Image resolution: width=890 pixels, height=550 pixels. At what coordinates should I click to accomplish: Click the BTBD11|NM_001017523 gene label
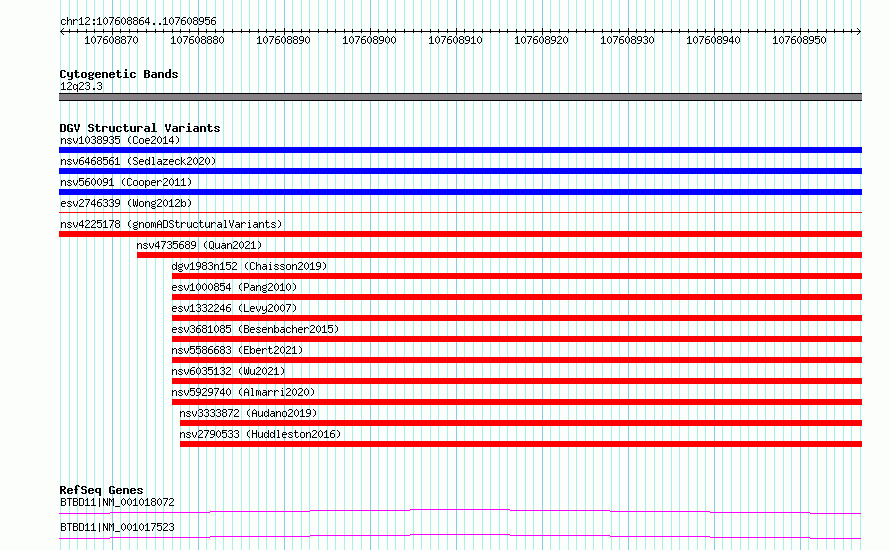pos(117,527)
